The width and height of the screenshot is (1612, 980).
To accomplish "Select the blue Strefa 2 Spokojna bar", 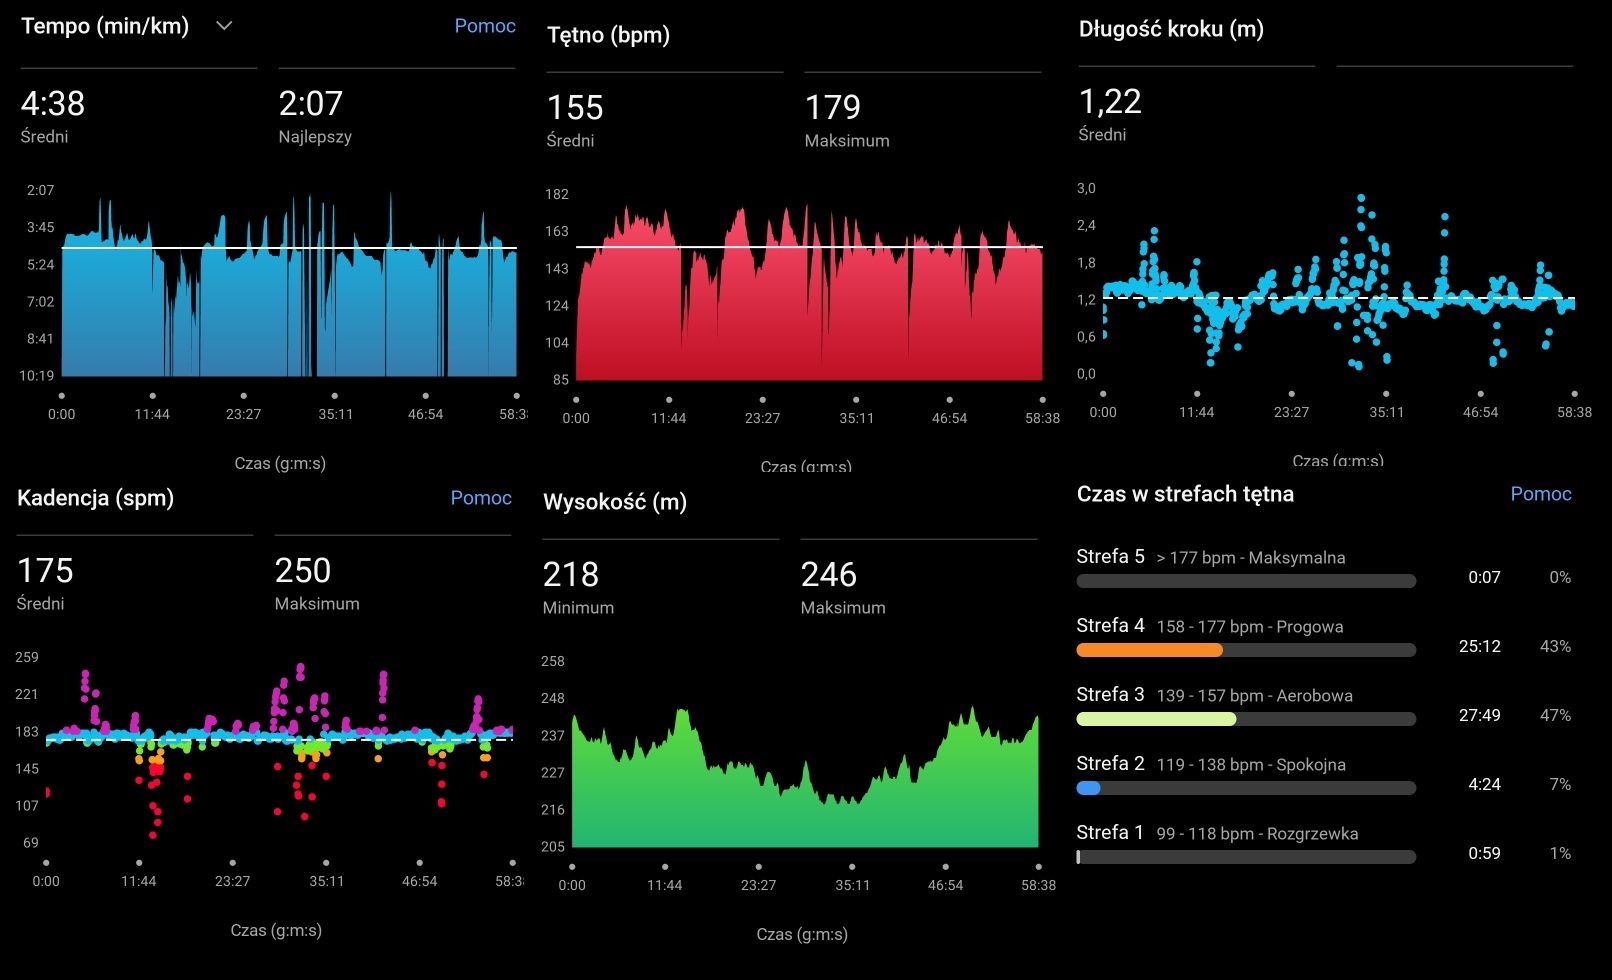I will coord(1245,788).
